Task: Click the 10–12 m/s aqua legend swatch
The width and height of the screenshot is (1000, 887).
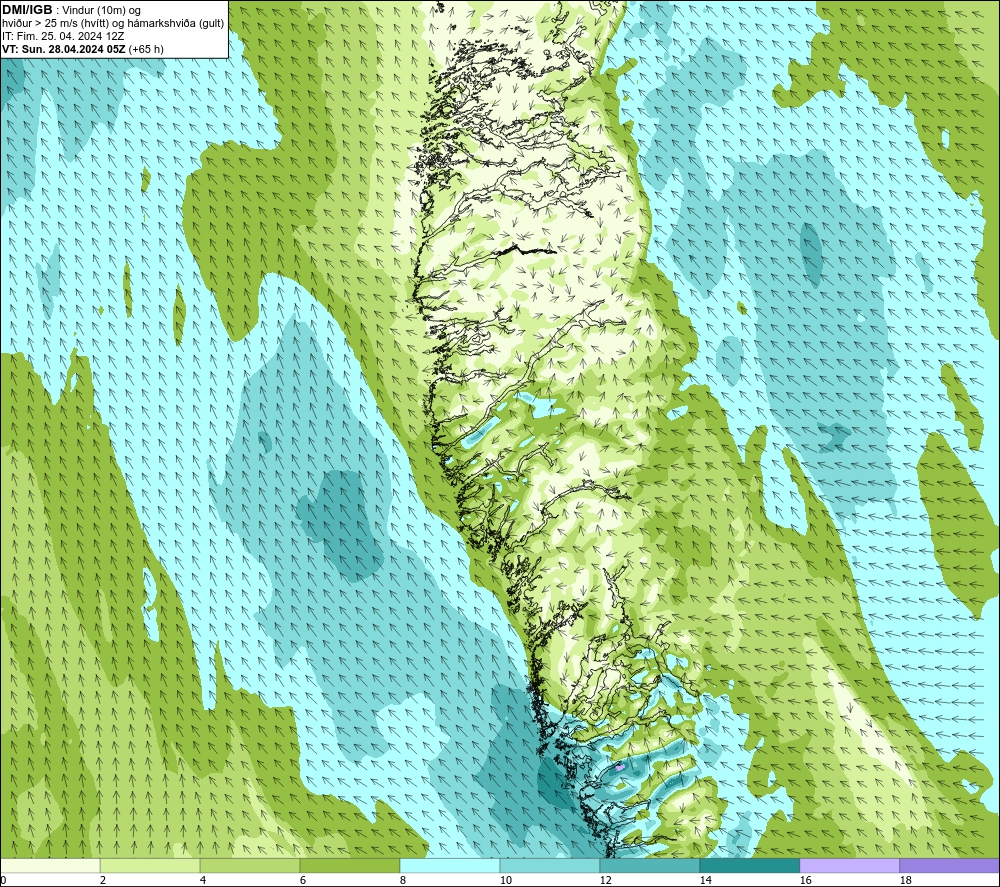Action: click(550, 865)
